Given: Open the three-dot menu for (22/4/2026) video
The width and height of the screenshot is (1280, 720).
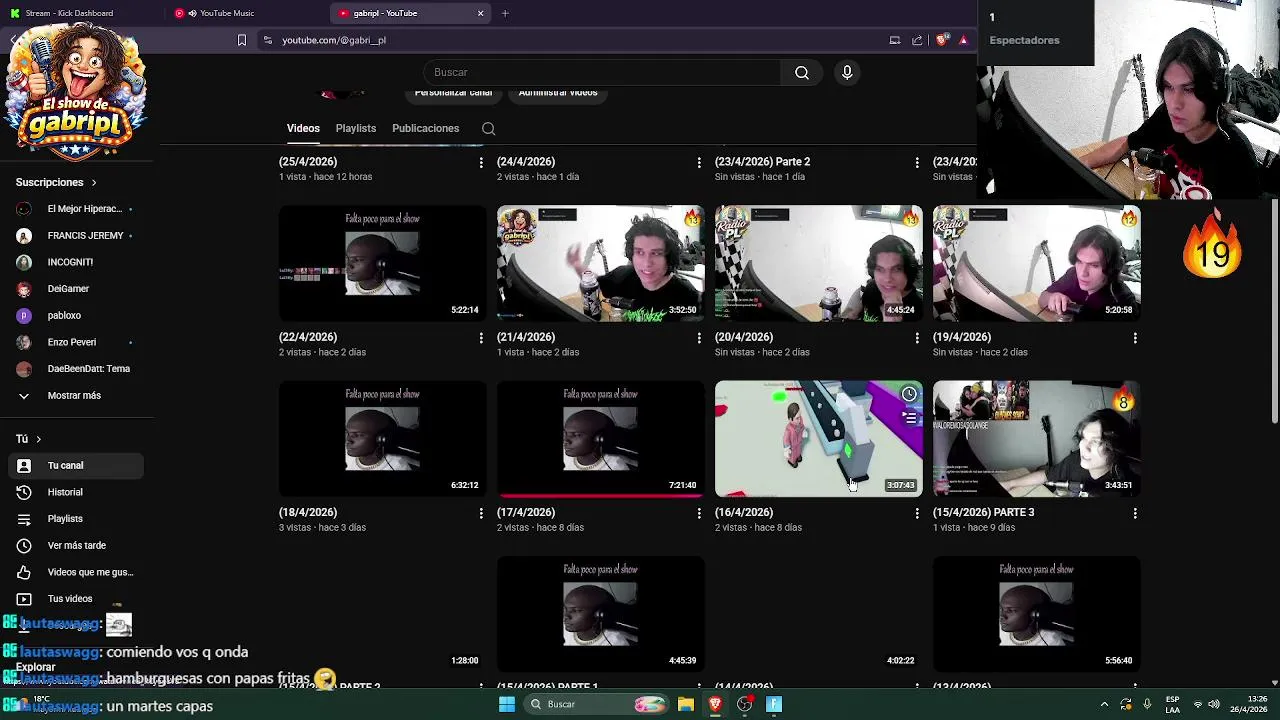Looking at the screenshot, I should (x=481, y=338).
